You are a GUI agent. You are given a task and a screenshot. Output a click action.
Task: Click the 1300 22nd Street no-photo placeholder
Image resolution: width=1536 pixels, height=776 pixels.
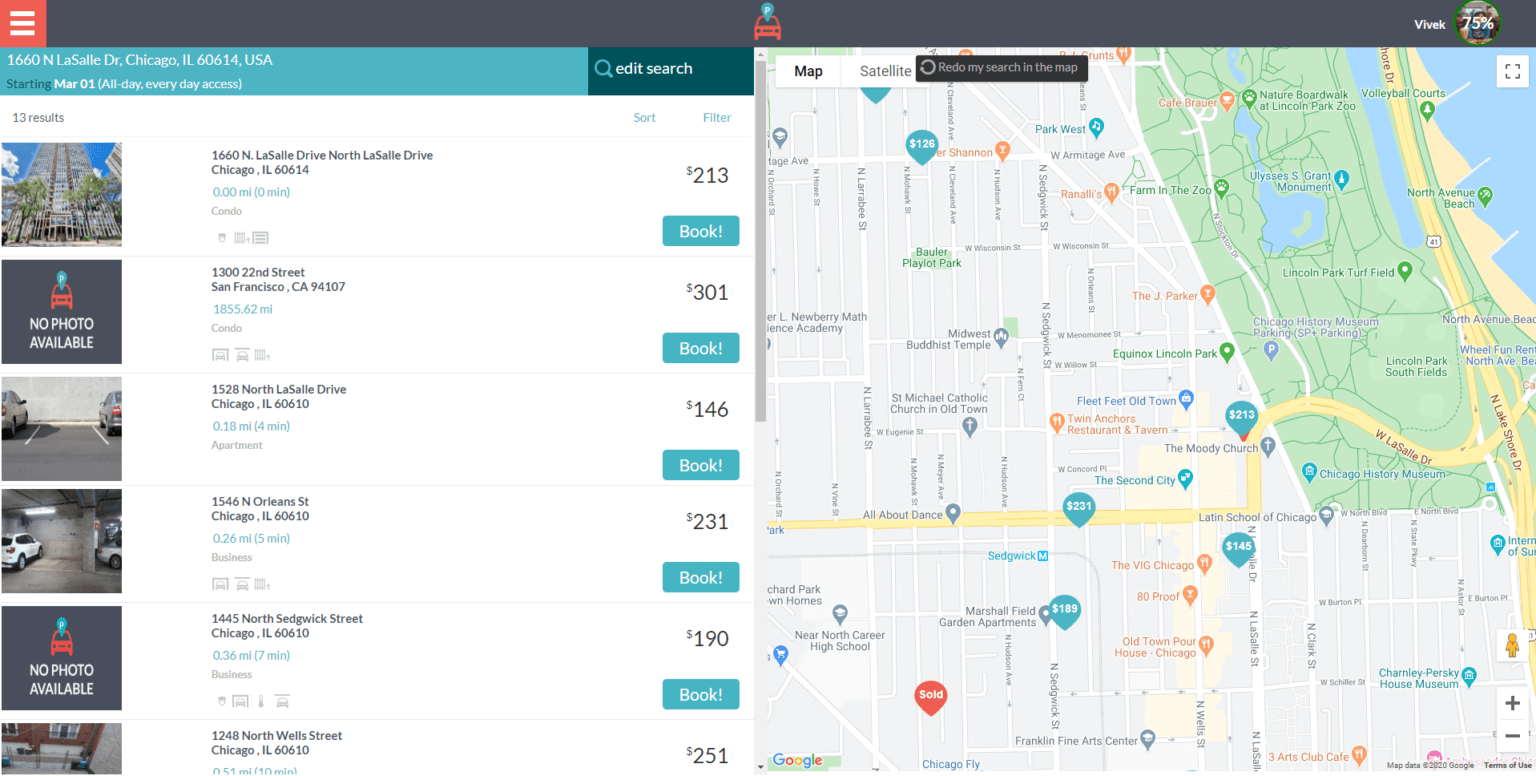coord(61,312)
